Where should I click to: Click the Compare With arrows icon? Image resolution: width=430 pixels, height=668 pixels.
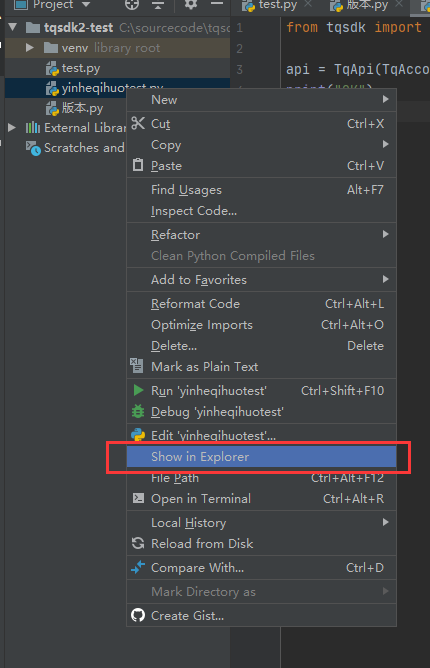(138, 567)
